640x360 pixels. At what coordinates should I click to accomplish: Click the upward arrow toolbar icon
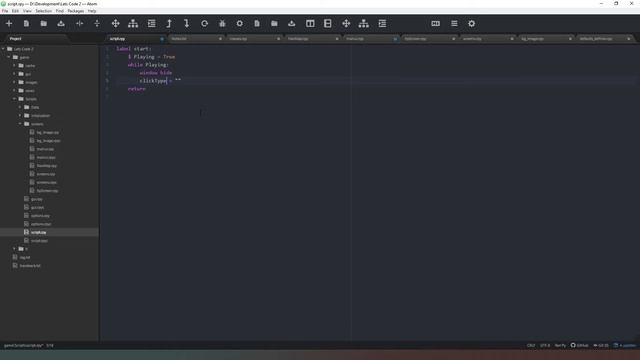point(169,24)
